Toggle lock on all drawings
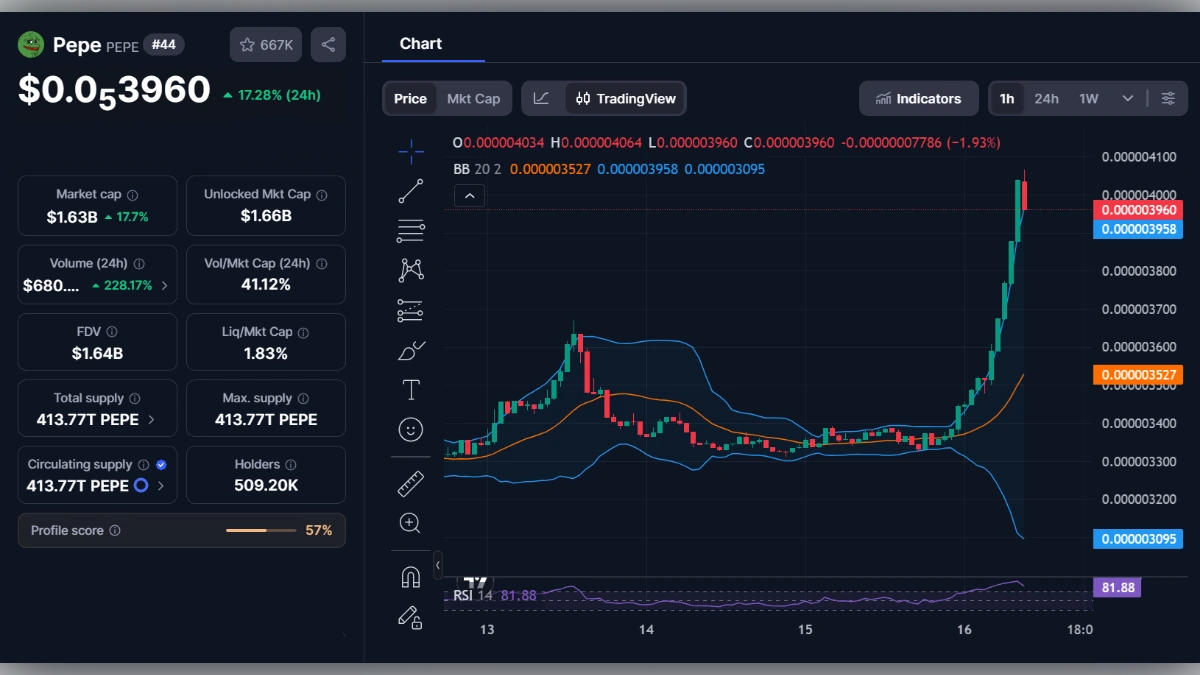The height and width of the screenshot is (675, 1200). point(410,618)
